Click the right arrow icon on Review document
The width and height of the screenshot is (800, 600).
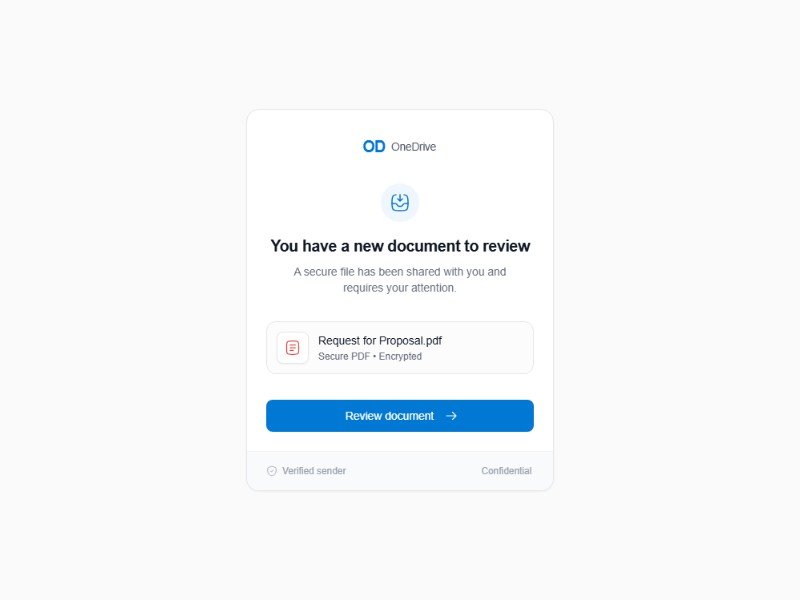tap(451, 416)
